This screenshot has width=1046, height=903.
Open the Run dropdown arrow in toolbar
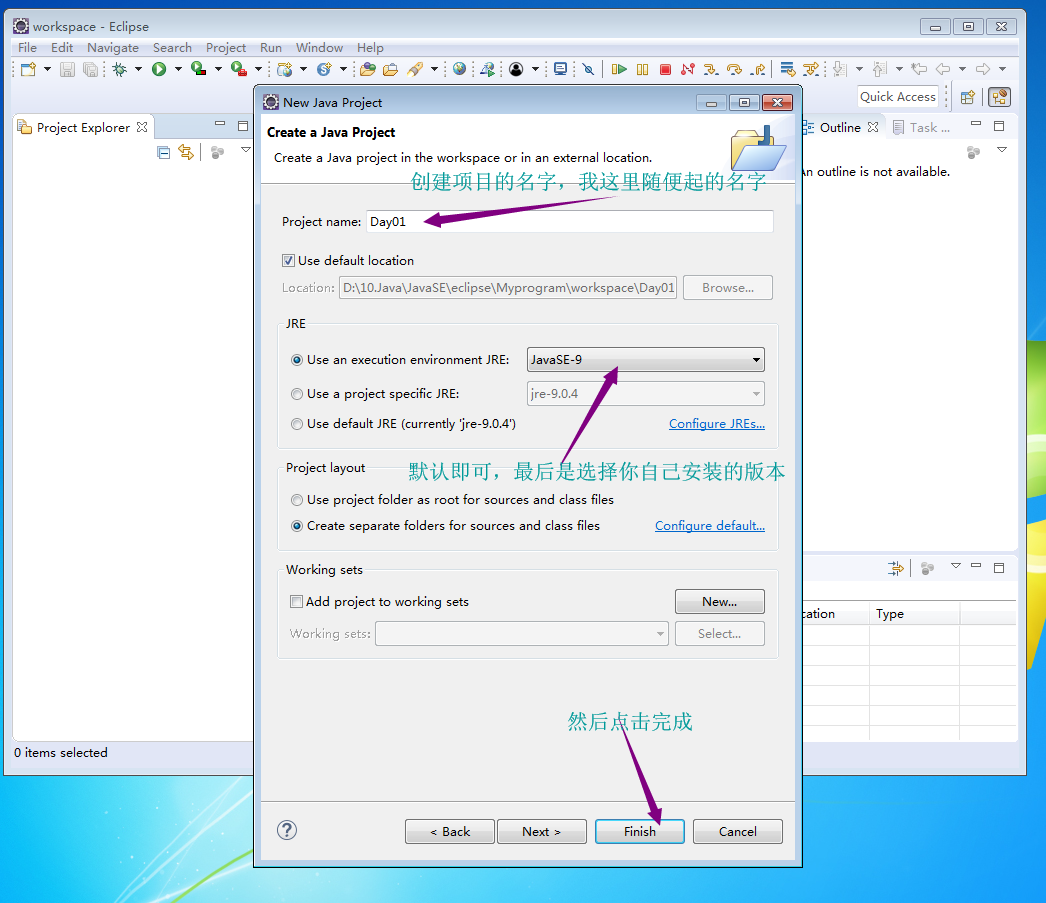click(178, 69)
